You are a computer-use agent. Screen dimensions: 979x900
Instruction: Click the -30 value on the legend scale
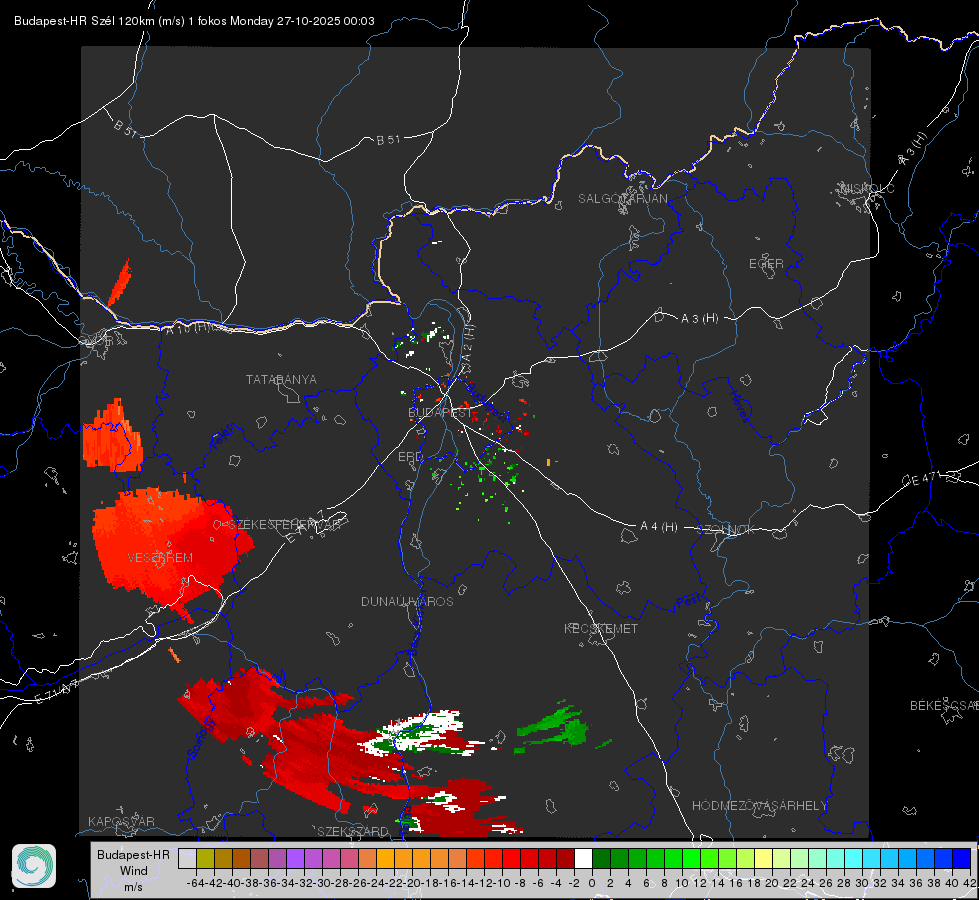[322, 883]
